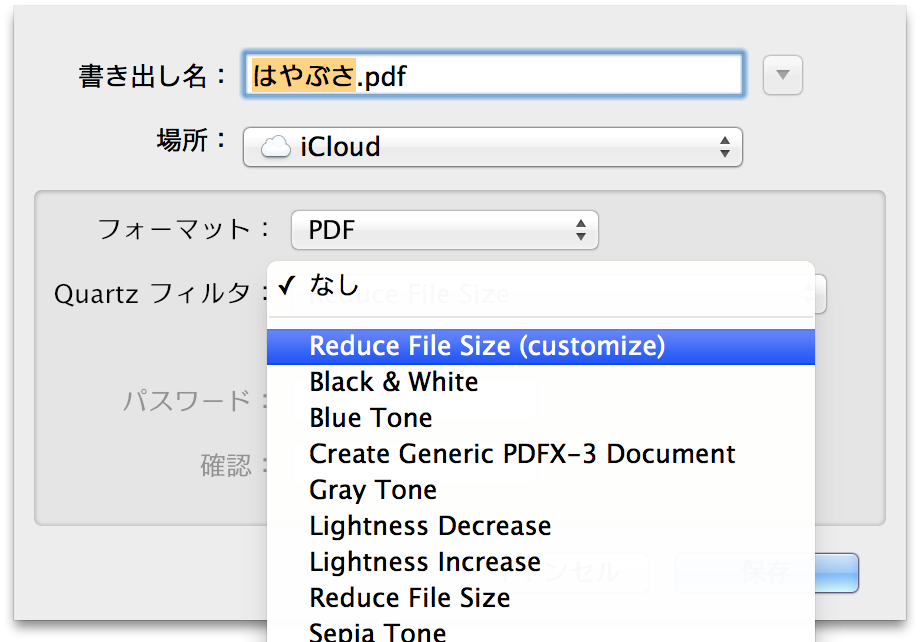Click the stepper arrows in iCloud popup
Screen dimensions: 920x642
[x=725, y=147]
